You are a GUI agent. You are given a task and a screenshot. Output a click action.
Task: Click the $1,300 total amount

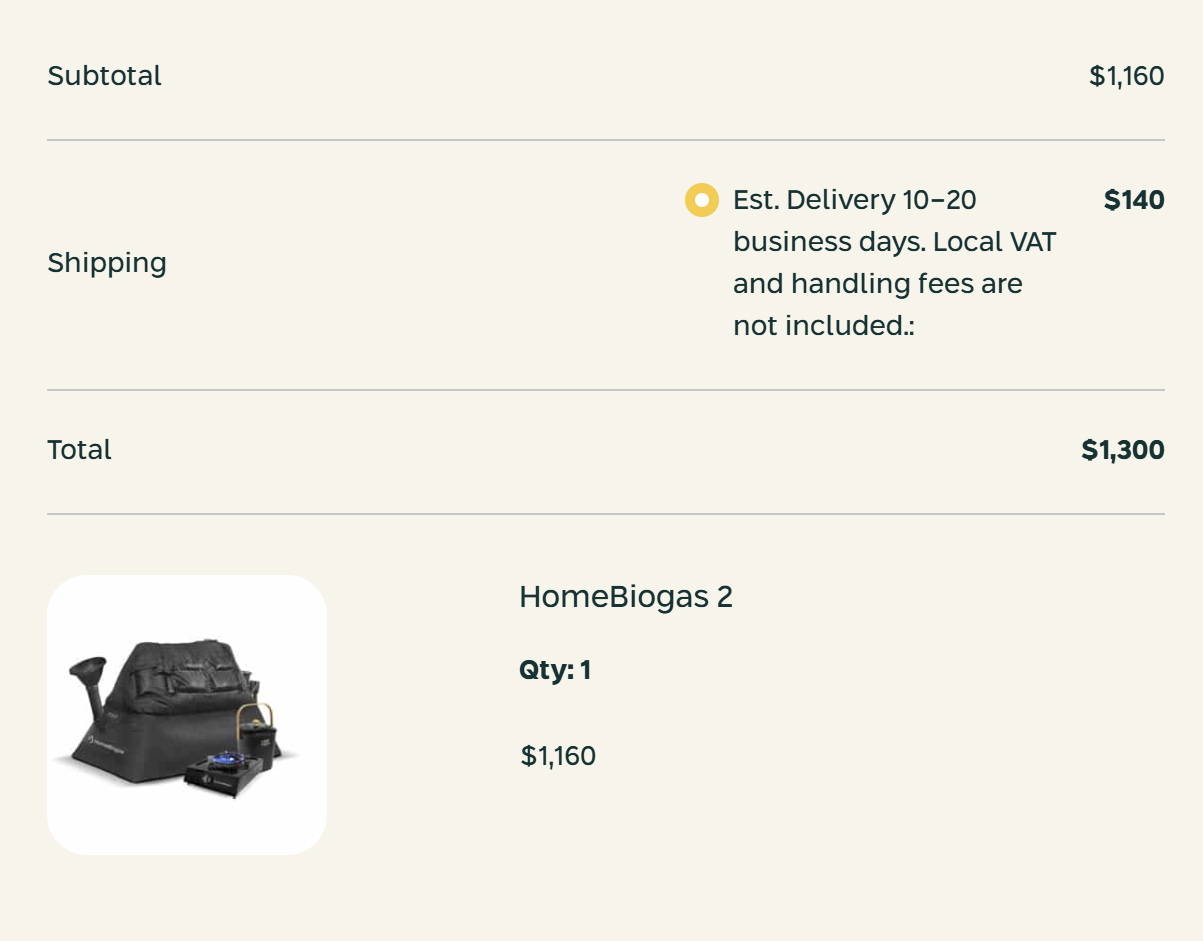pos(1122,450)
